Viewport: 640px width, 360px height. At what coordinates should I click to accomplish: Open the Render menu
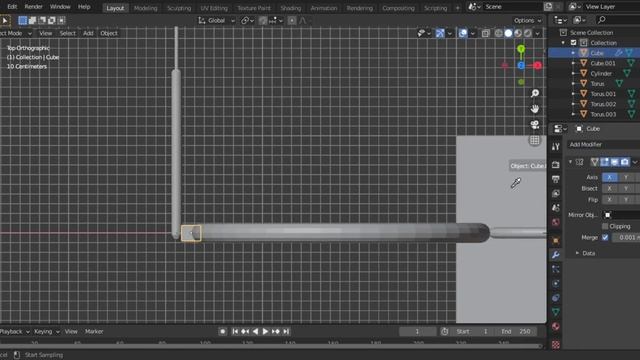33,7
